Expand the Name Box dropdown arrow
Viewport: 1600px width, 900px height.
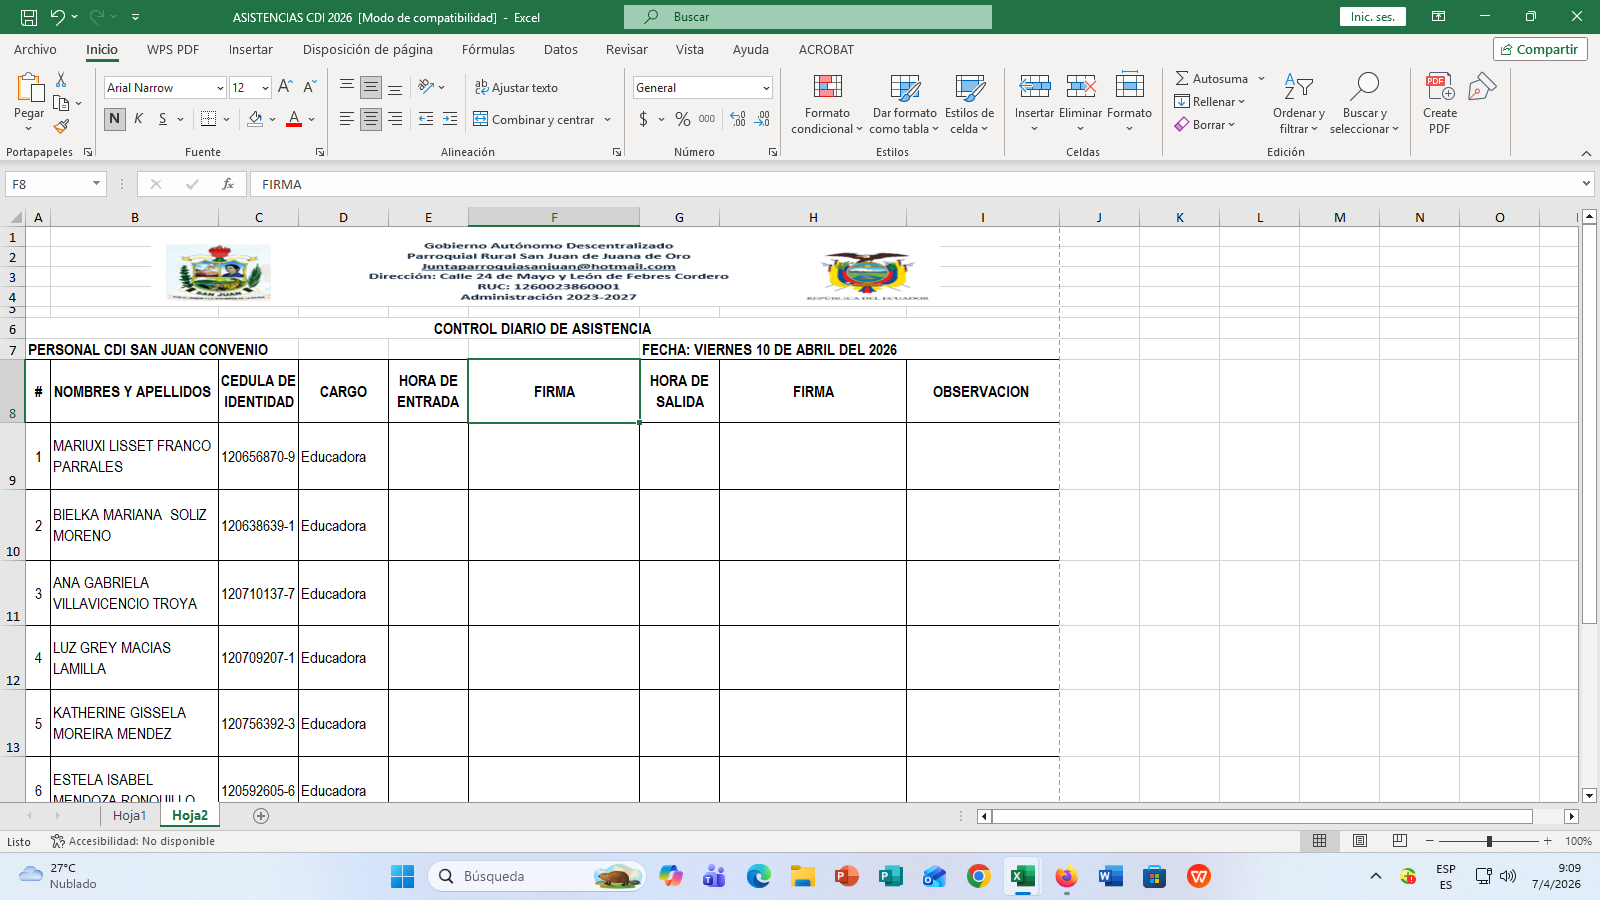(96, 184)
